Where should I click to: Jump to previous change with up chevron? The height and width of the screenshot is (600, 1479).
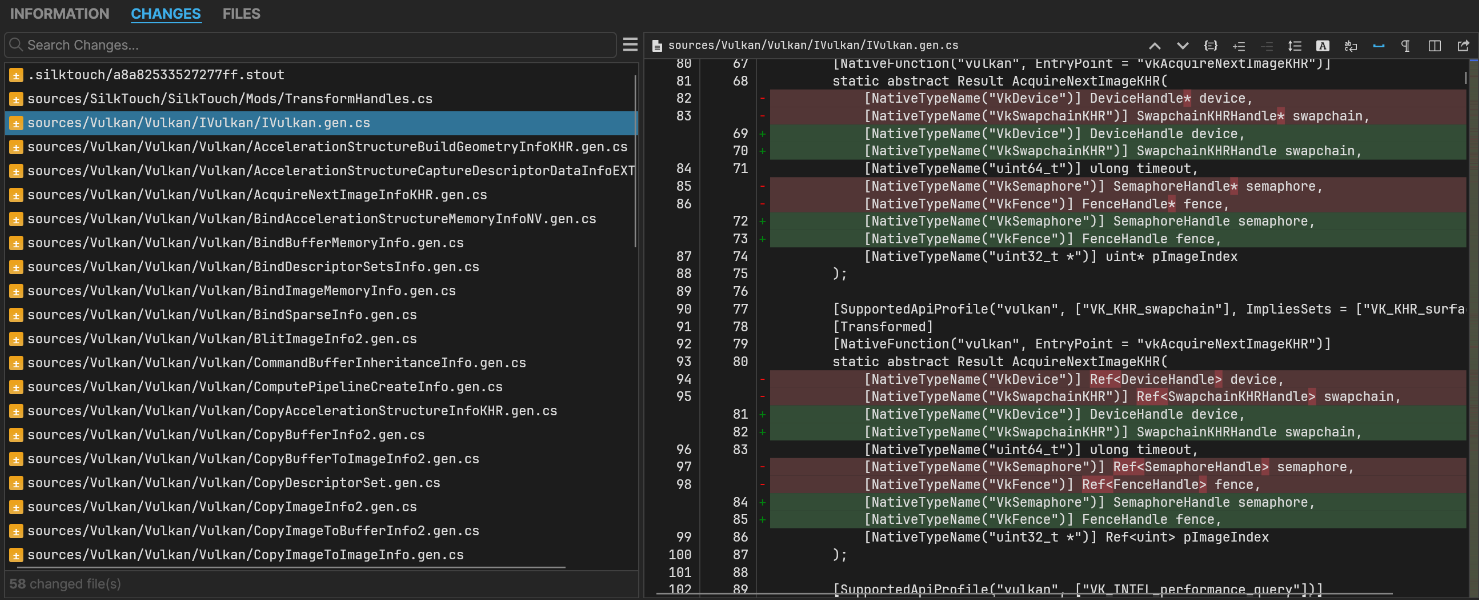1155,46
